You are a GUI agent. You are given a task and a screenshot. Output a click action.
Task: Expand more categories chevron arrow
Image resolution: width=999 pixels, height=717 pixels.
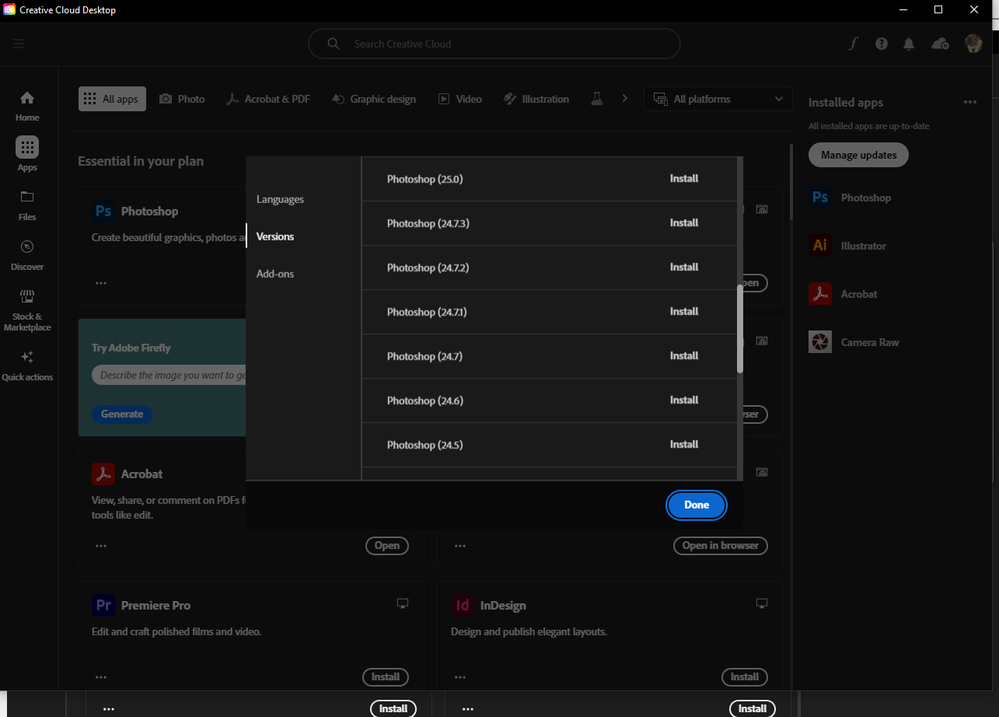coord(624,98)
